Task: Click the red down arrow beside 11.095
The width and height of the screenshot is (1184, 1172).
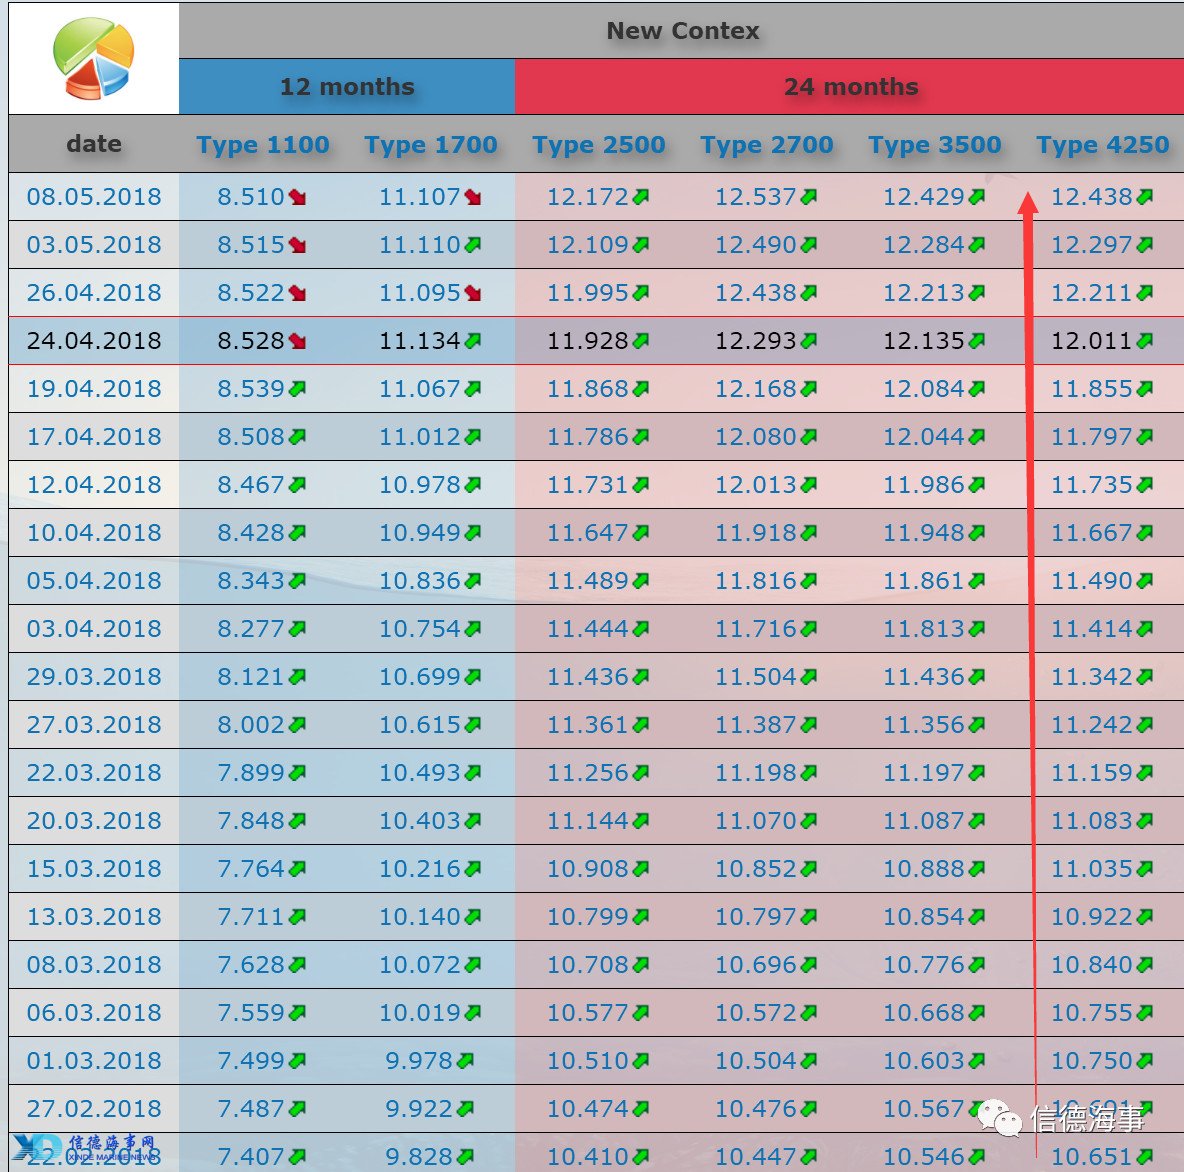Action: [x=473, y=293]
